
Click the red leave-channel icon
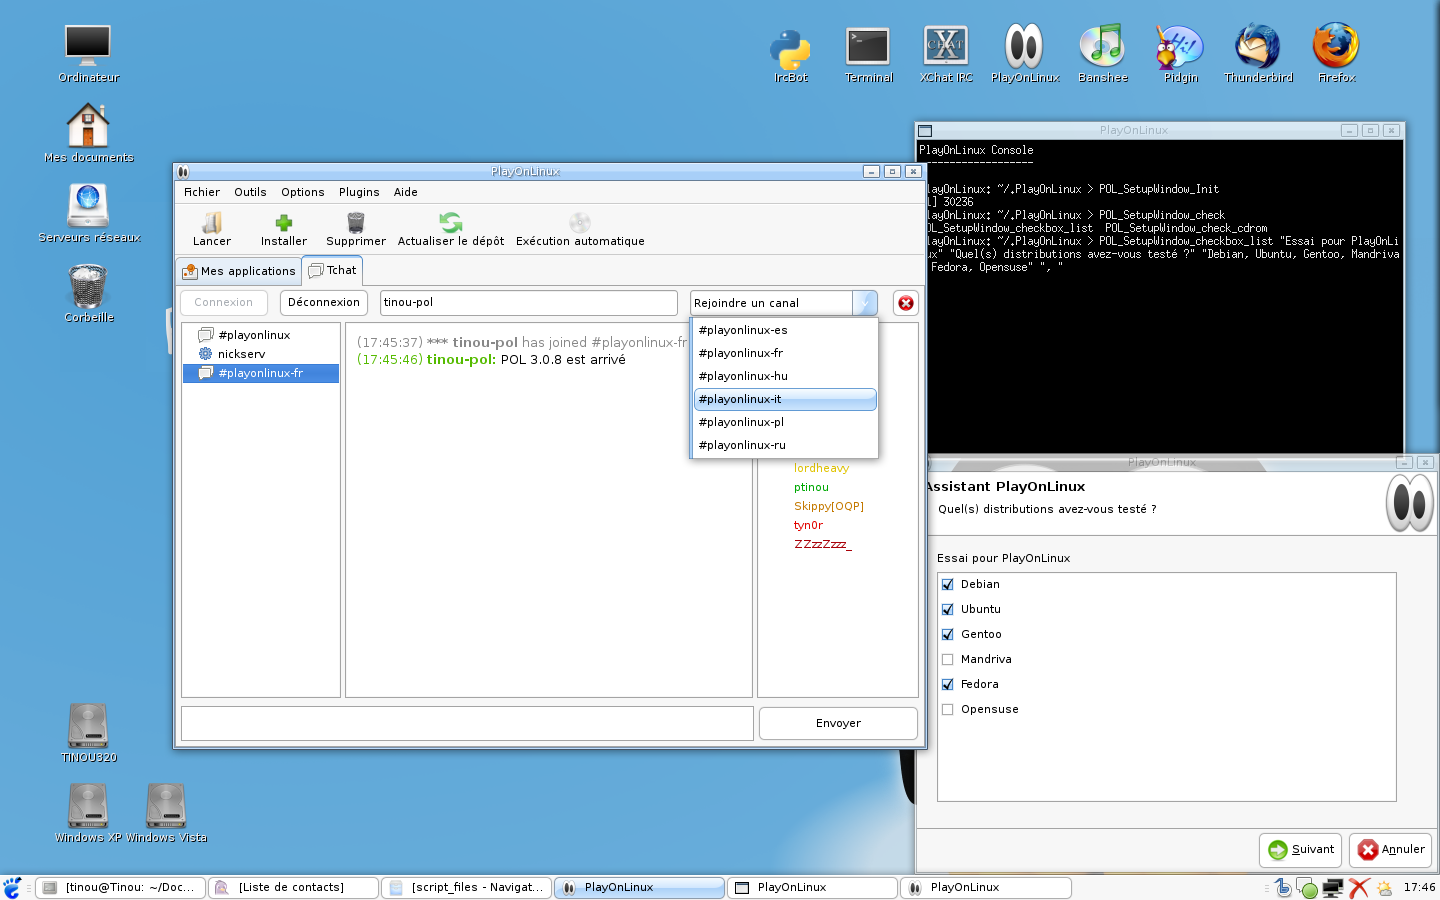[906, 303]
